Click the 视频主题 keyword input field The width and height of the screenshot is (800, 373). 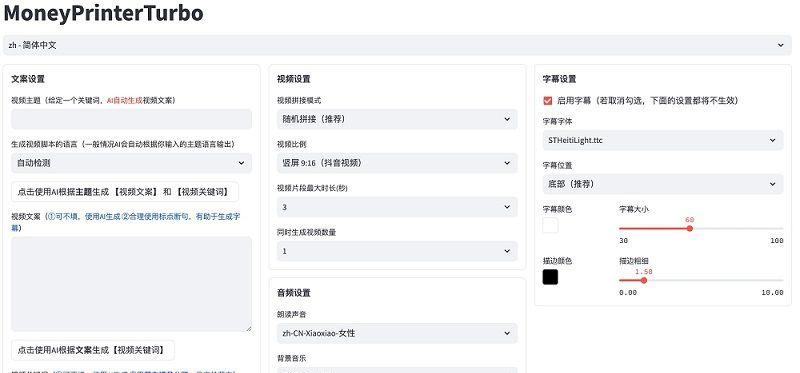click(131, 119)
